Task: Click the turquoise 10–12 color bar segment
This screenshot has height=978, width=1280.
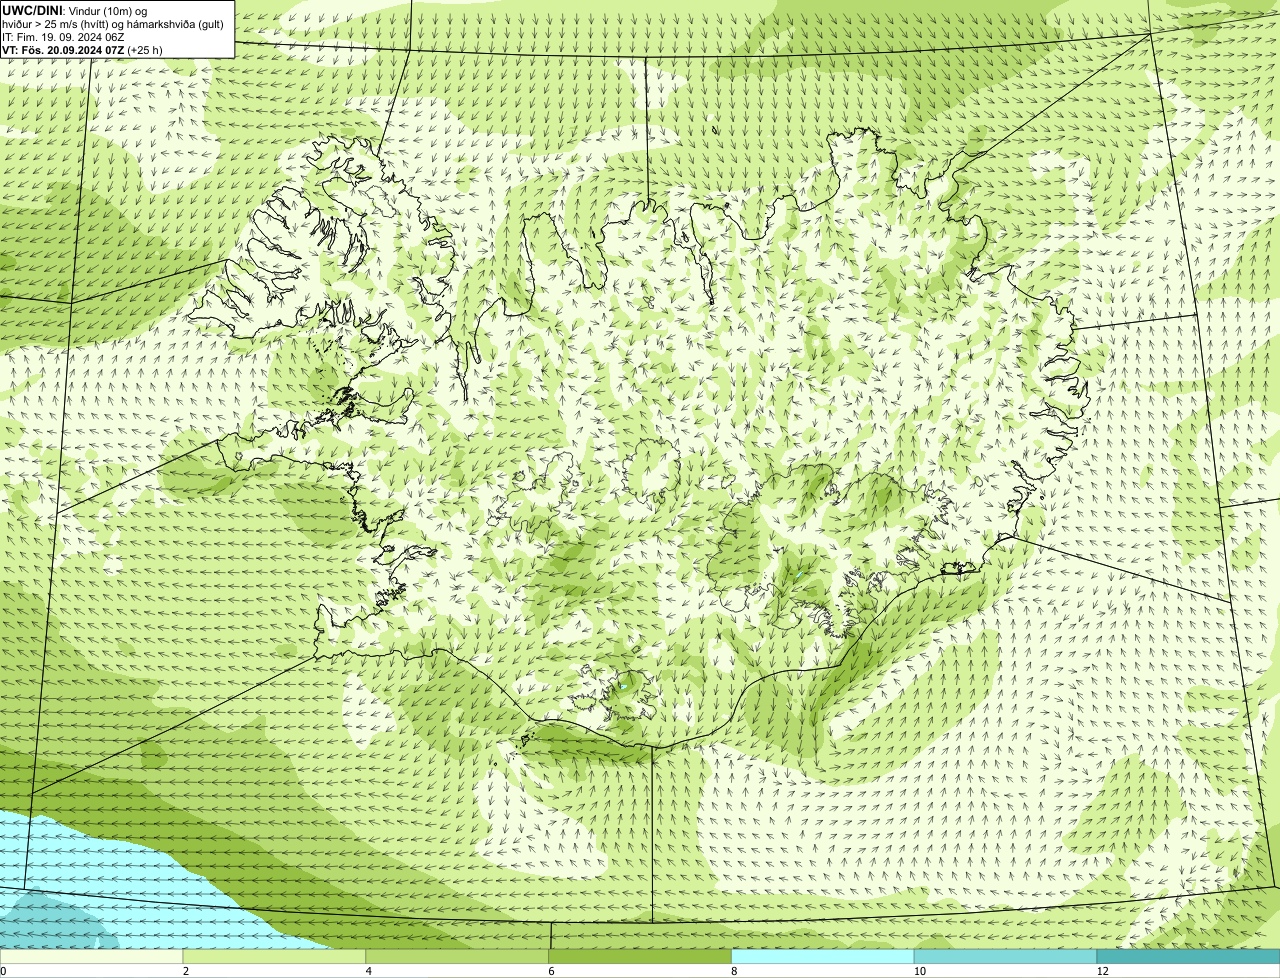Action: (x=1006, y=956)
